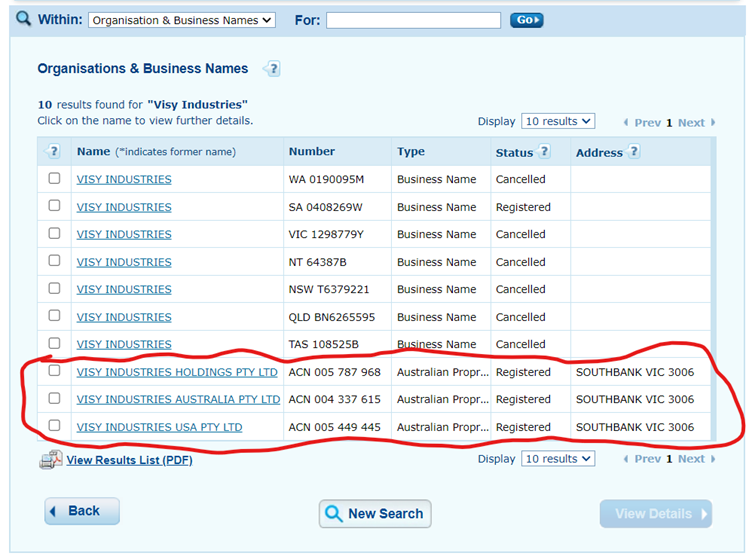Click page 1 in top pagination

pos(669,123)
